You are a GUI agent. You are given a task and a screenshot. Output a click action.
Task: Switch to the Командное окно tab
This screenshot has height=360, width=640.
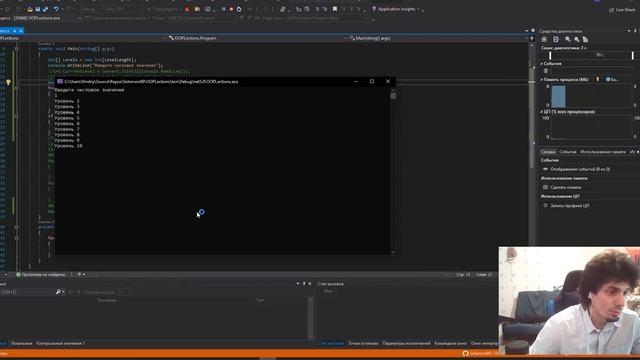tap(450, 344)
